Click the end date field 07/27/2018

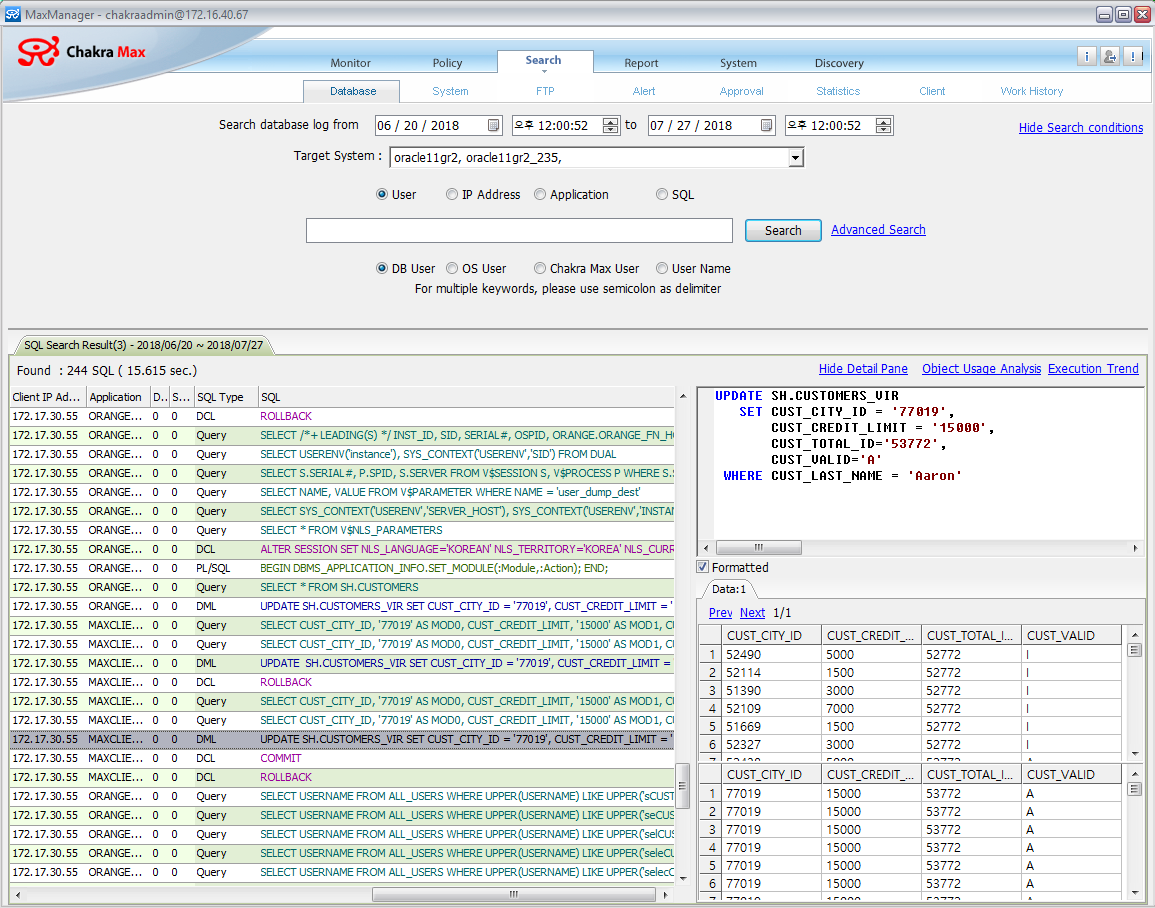(x=712, y=125)
